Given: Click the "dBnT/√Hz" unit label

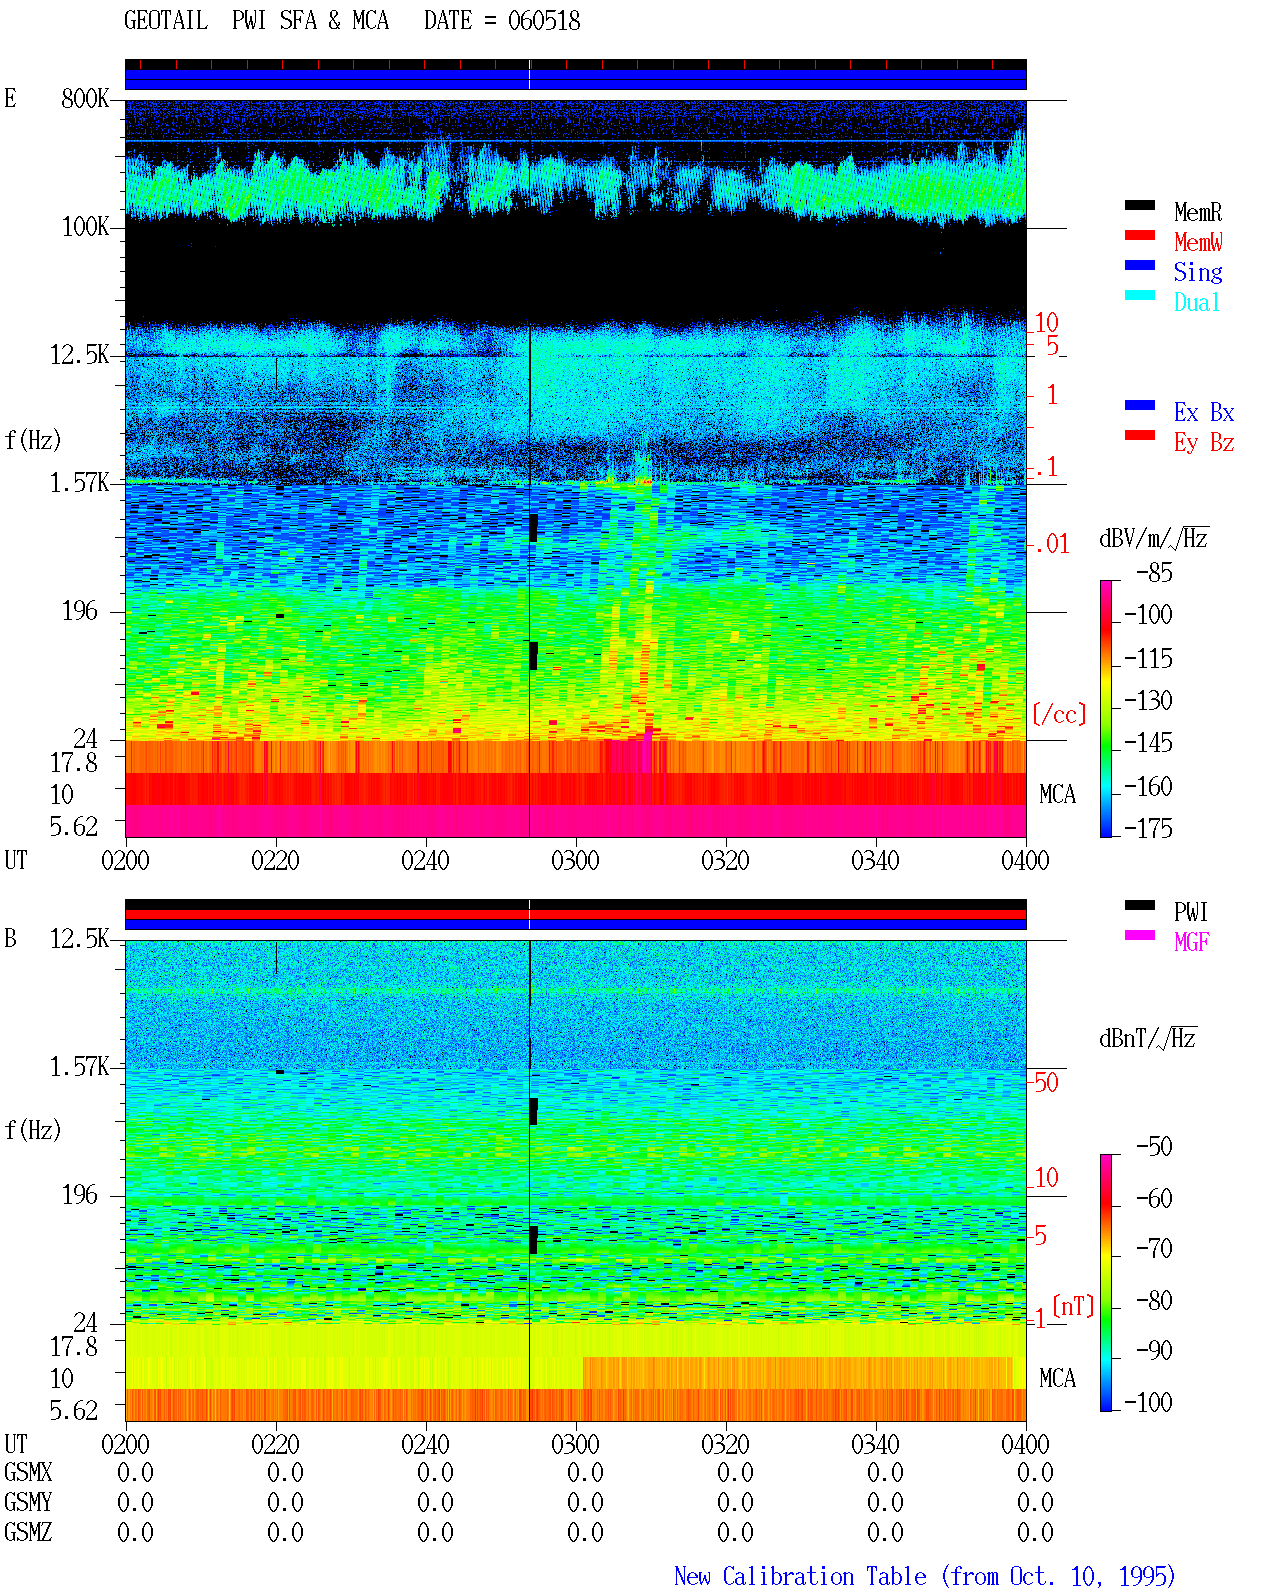Looking at the screenshot, I should pos(1148,1038).
